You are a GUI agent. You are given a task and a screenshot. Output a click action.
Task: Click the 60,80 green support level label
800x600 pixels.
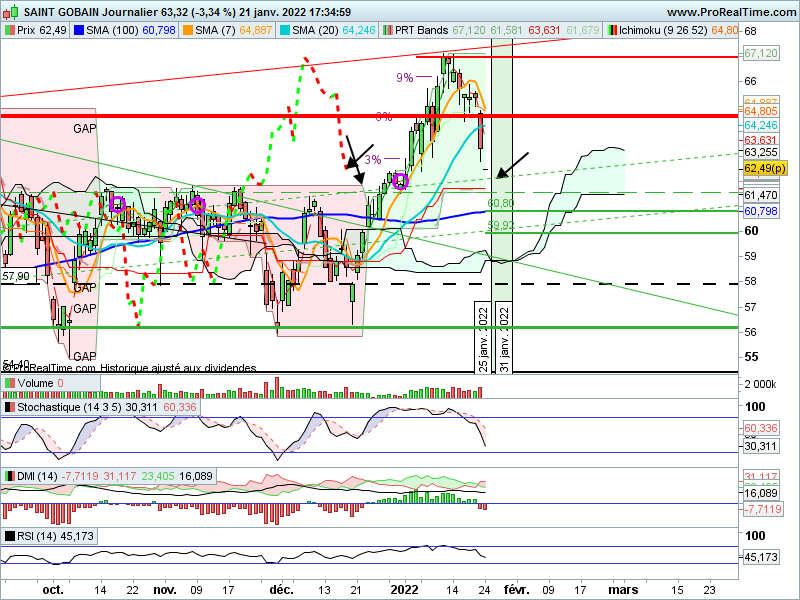(500, 203)
